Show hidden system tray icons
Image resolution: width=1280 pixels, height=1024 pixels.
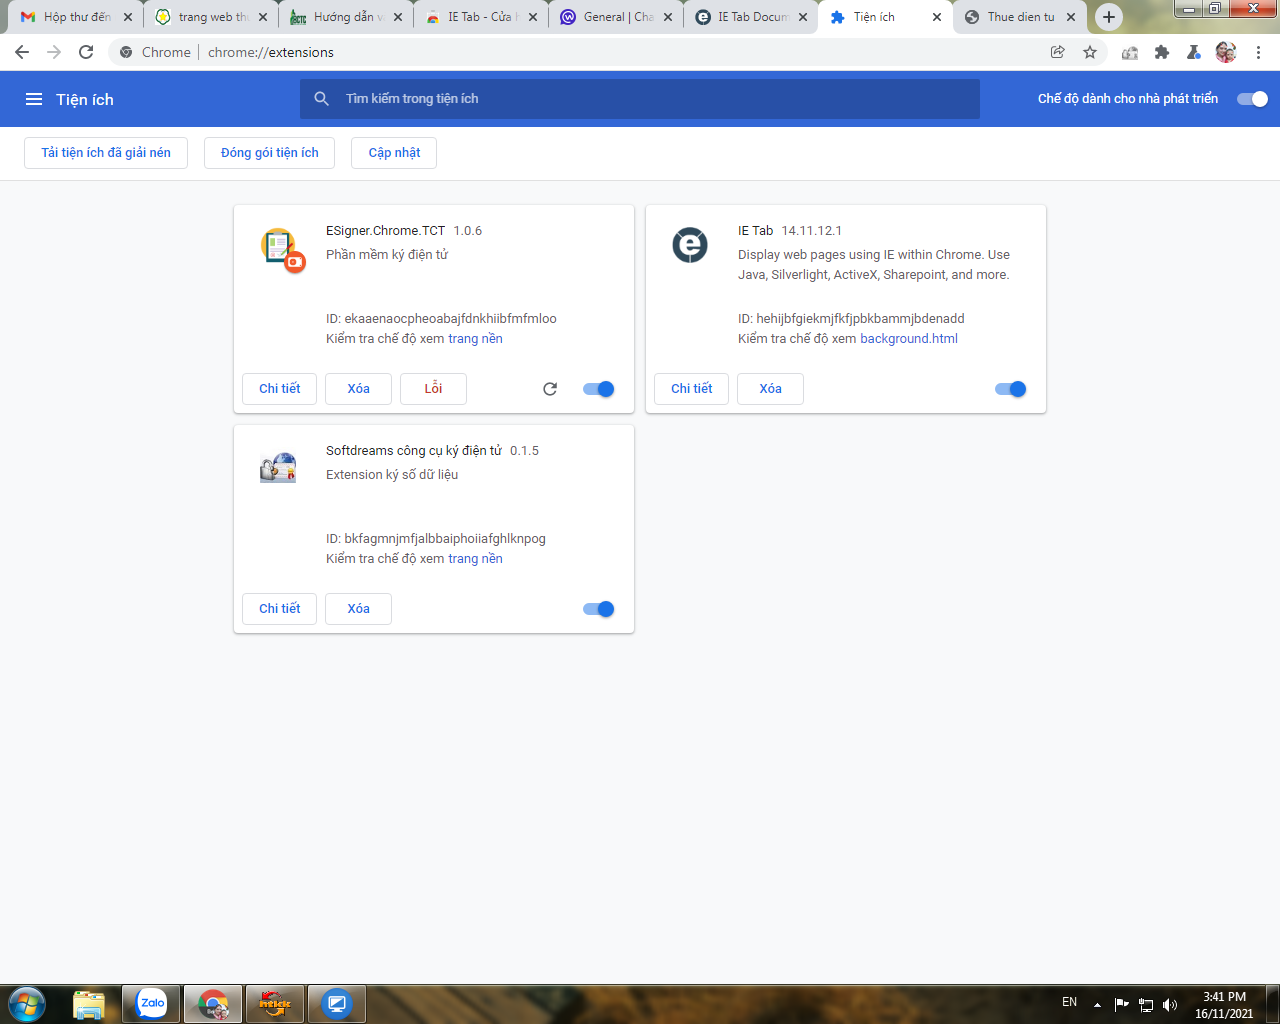(1097, 1004)
